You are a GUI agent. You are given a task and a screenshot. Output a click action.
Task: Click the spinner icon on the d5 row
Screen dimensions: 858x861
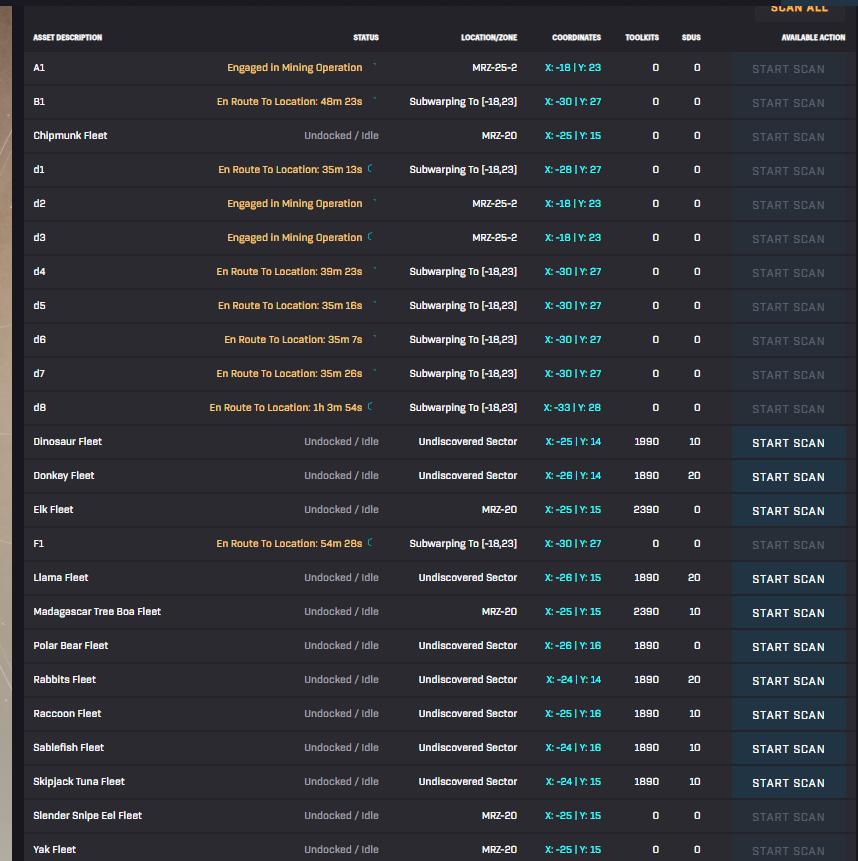375,303
